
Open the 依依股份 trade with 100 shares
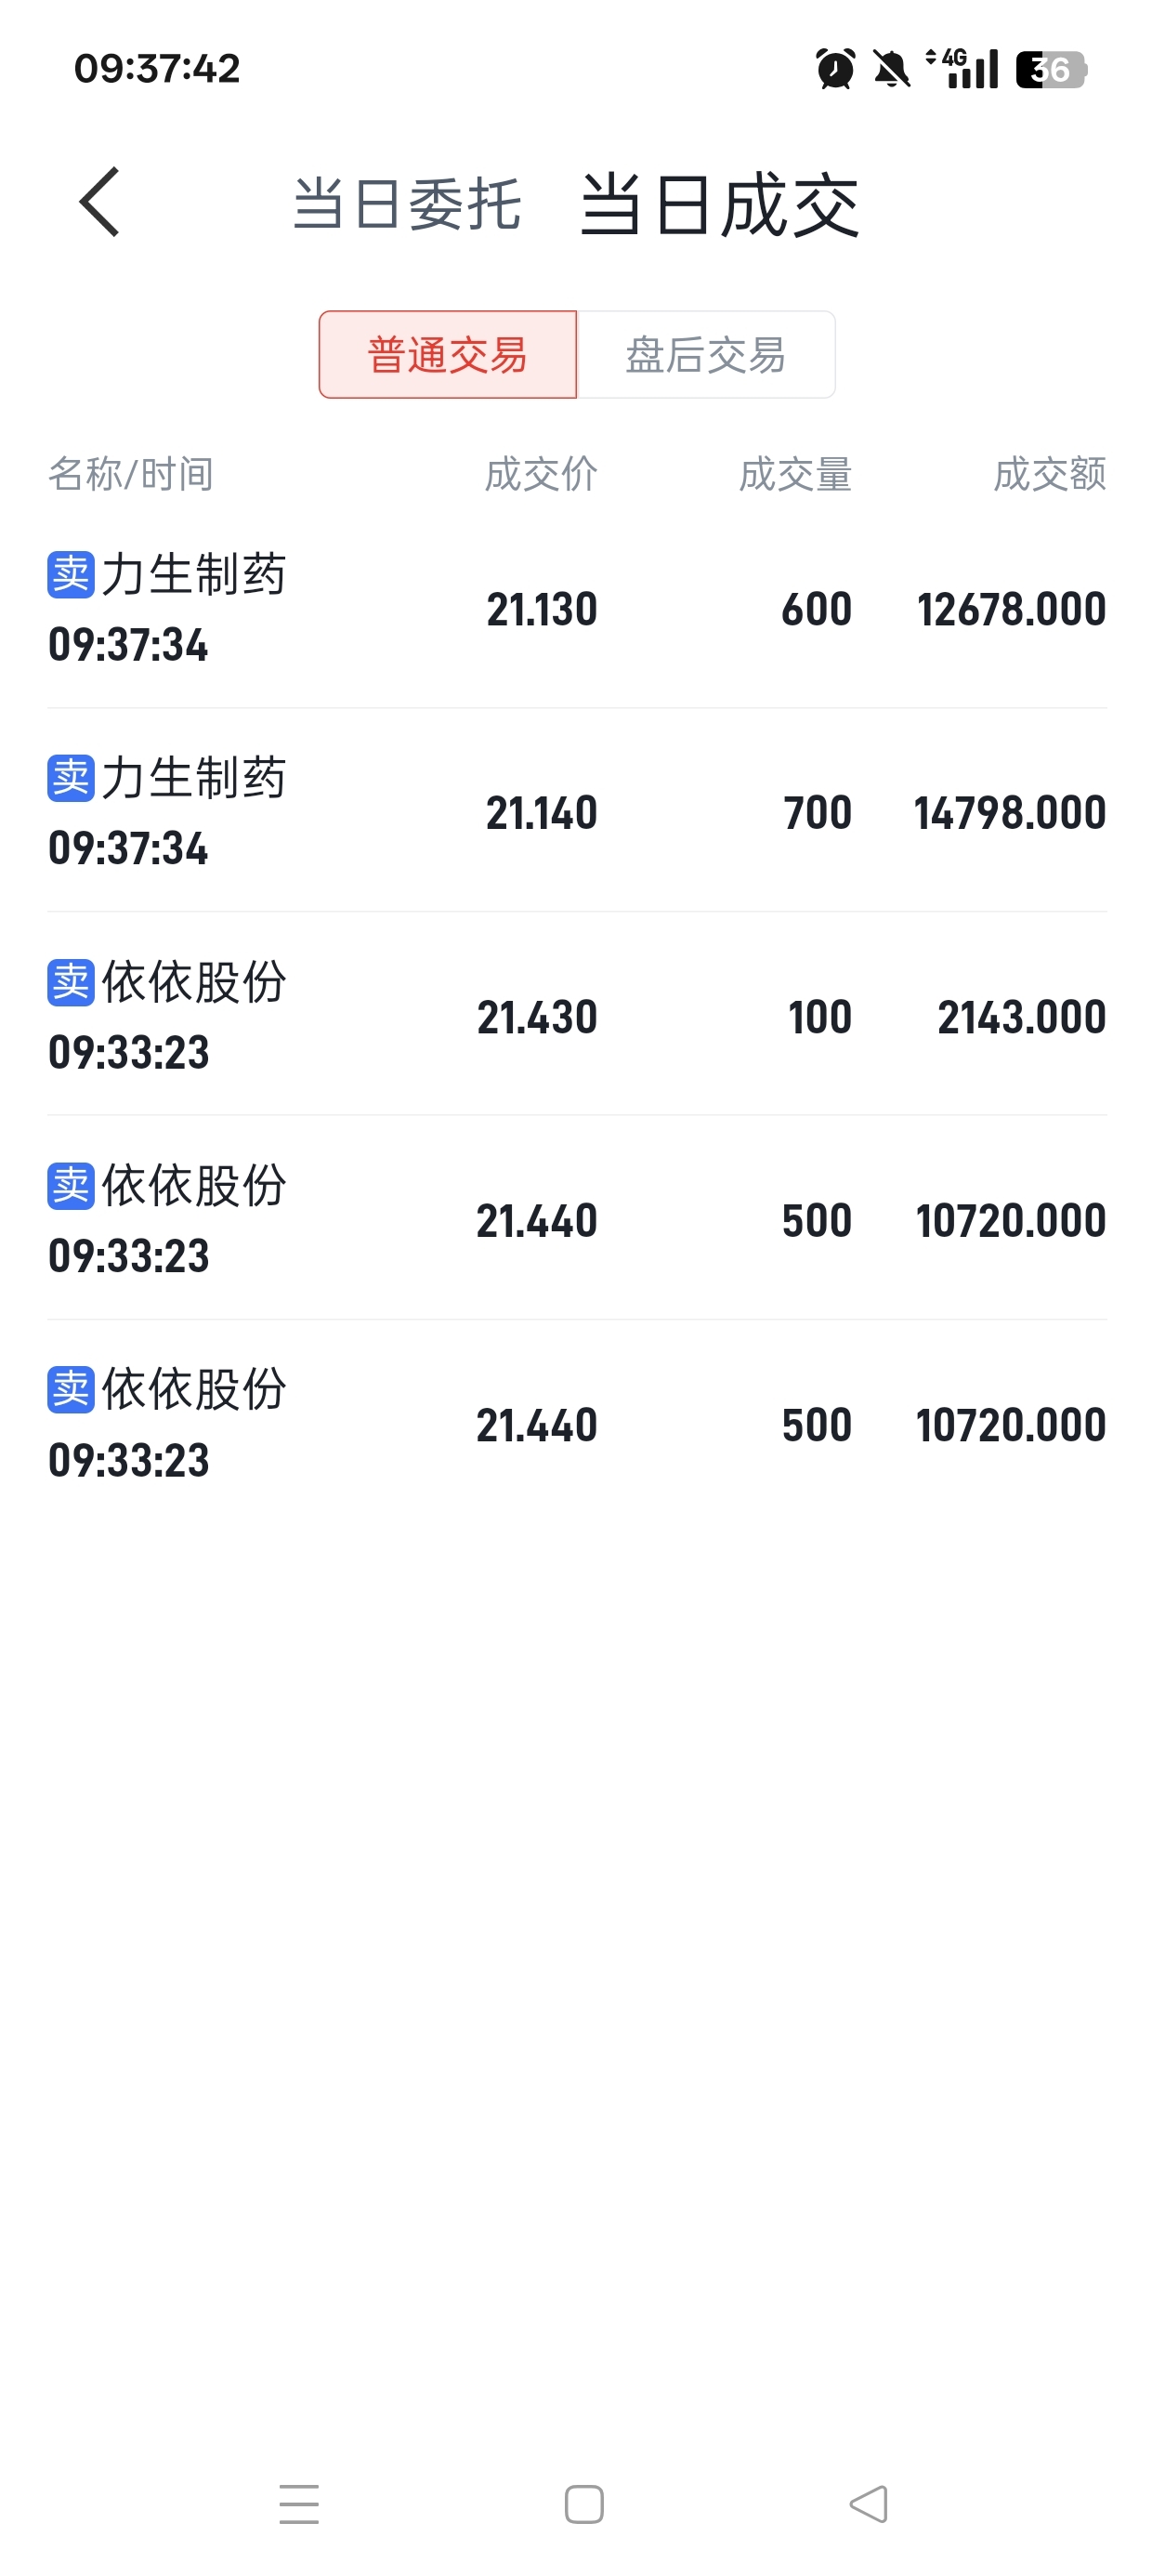[577, 1015]
